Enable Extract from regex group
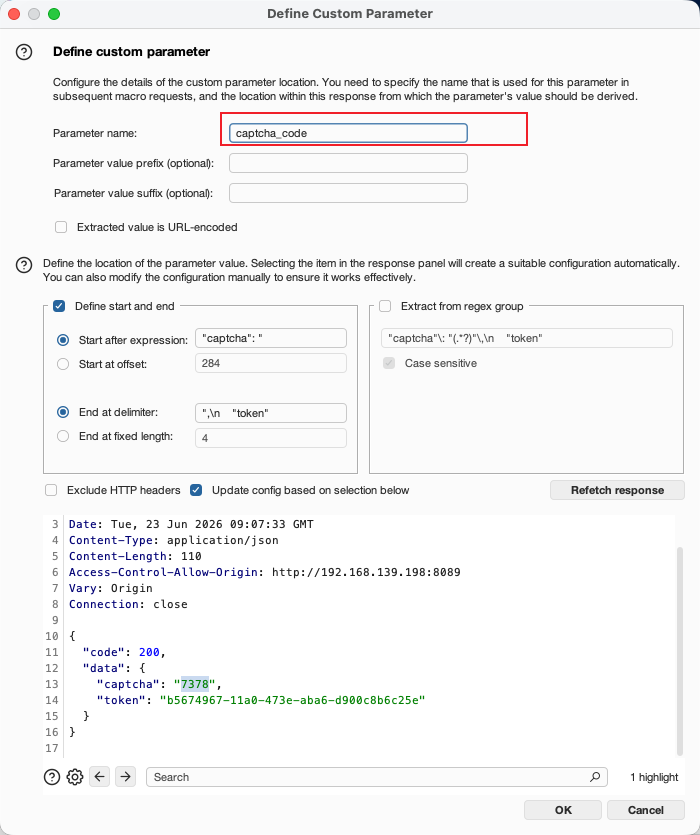 point(385,306)
